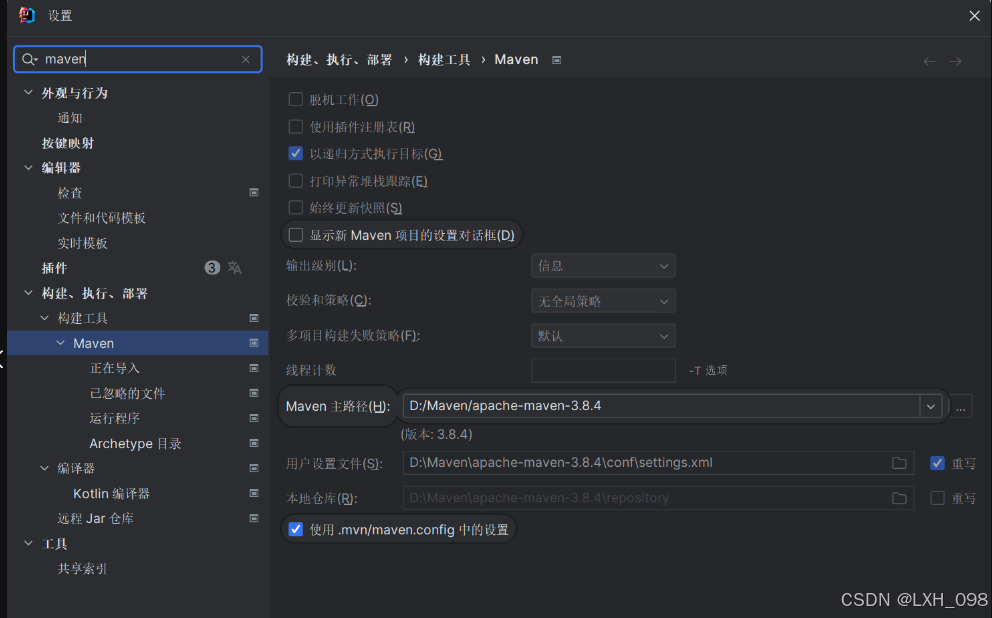The width and height of the screenshot is (992, 618).
Task: Click the Maven 主路径 text field
Action: pyautogui.click(x=661, y=406)
